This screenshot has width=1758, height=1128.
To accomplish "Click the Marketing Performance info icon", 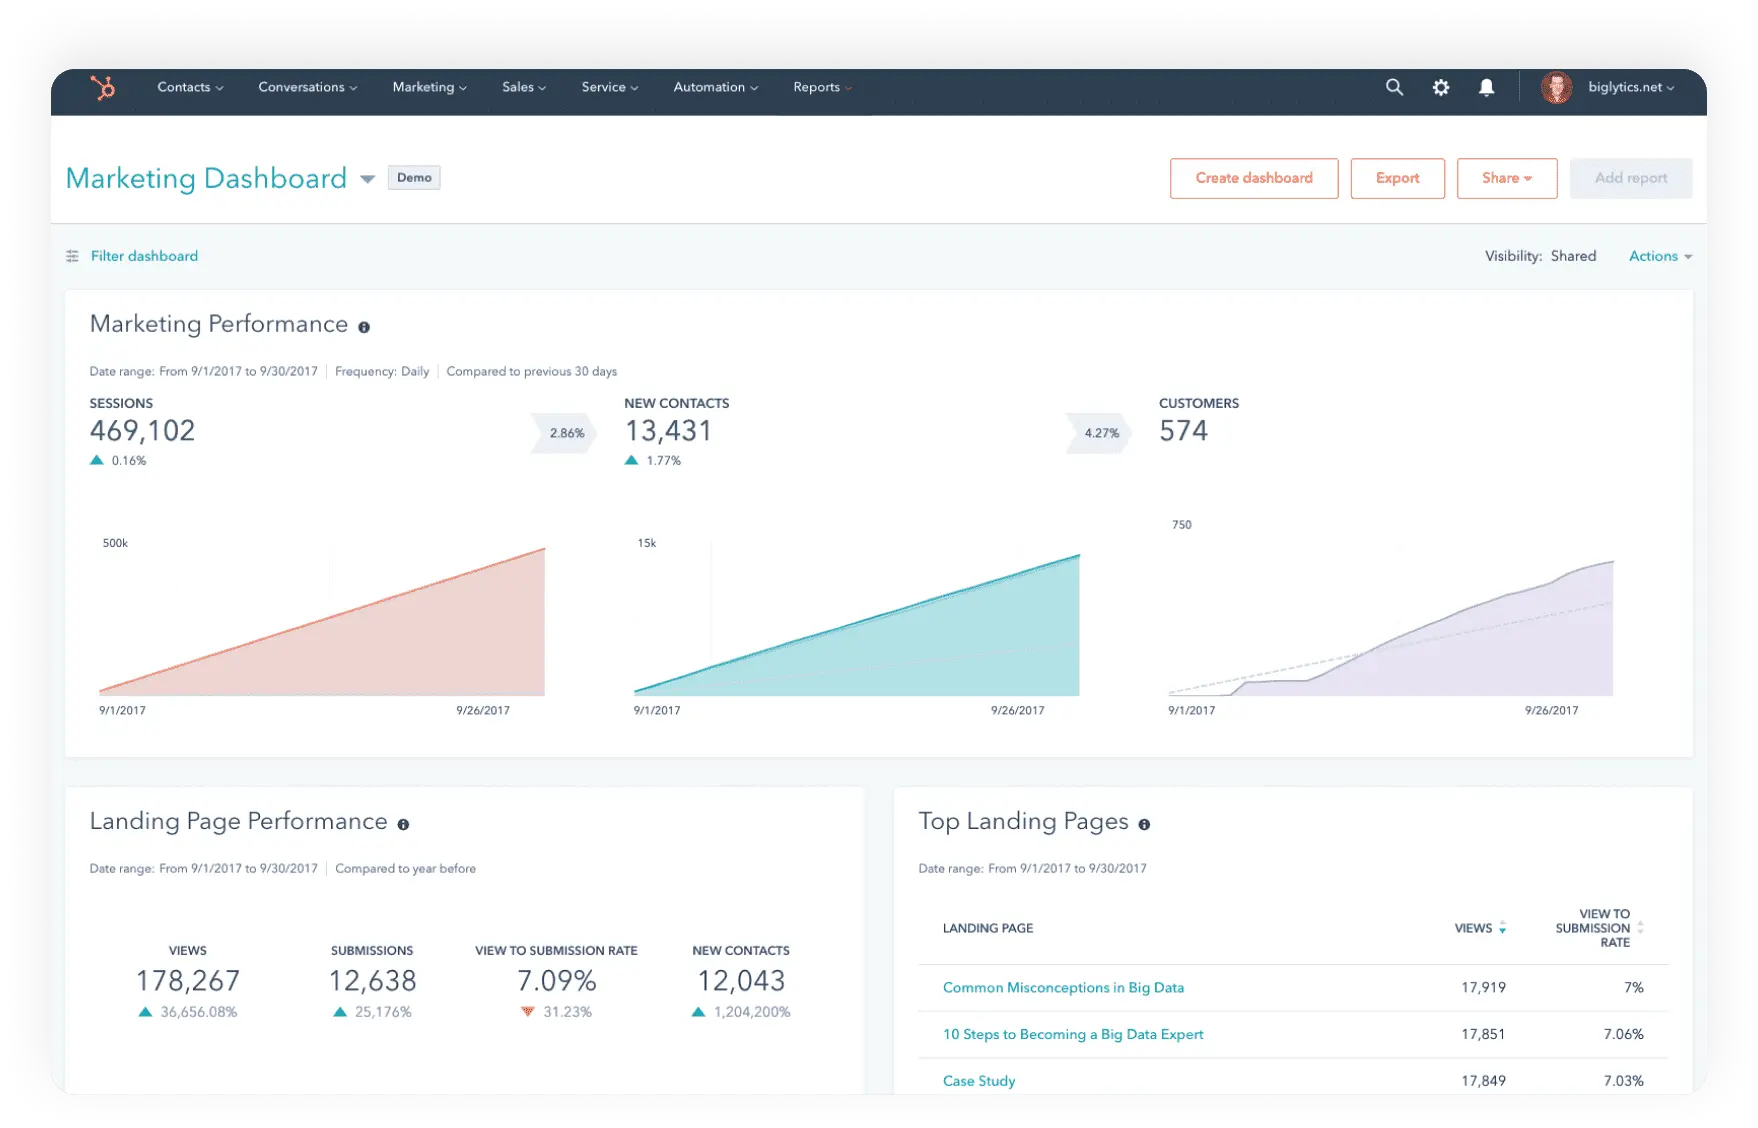I will [364, 327].
